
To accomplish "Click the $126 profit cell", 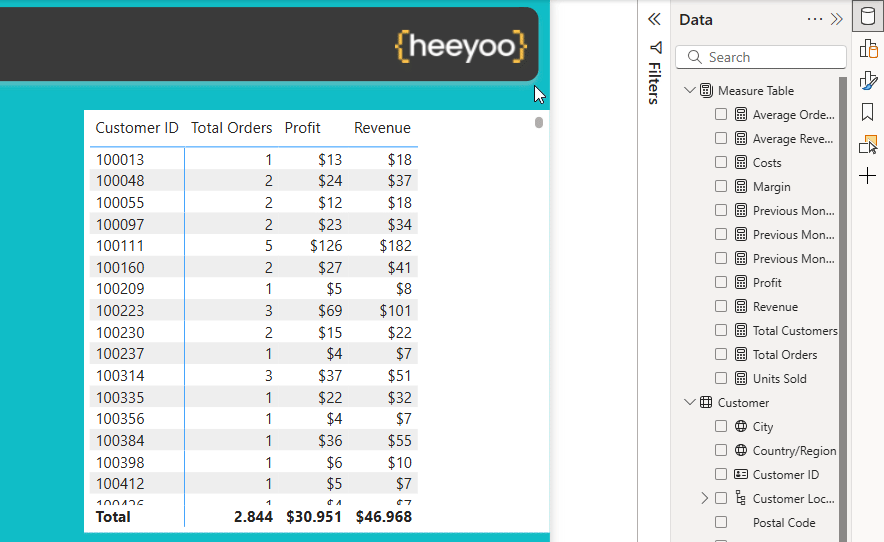I will (326, 246).
